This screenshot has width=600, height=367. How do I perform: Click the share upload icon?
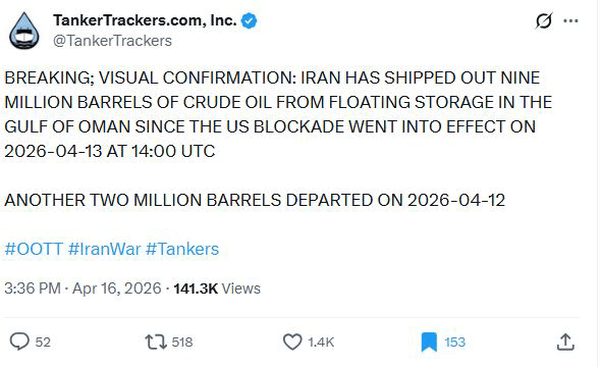(x=566, y=342)
